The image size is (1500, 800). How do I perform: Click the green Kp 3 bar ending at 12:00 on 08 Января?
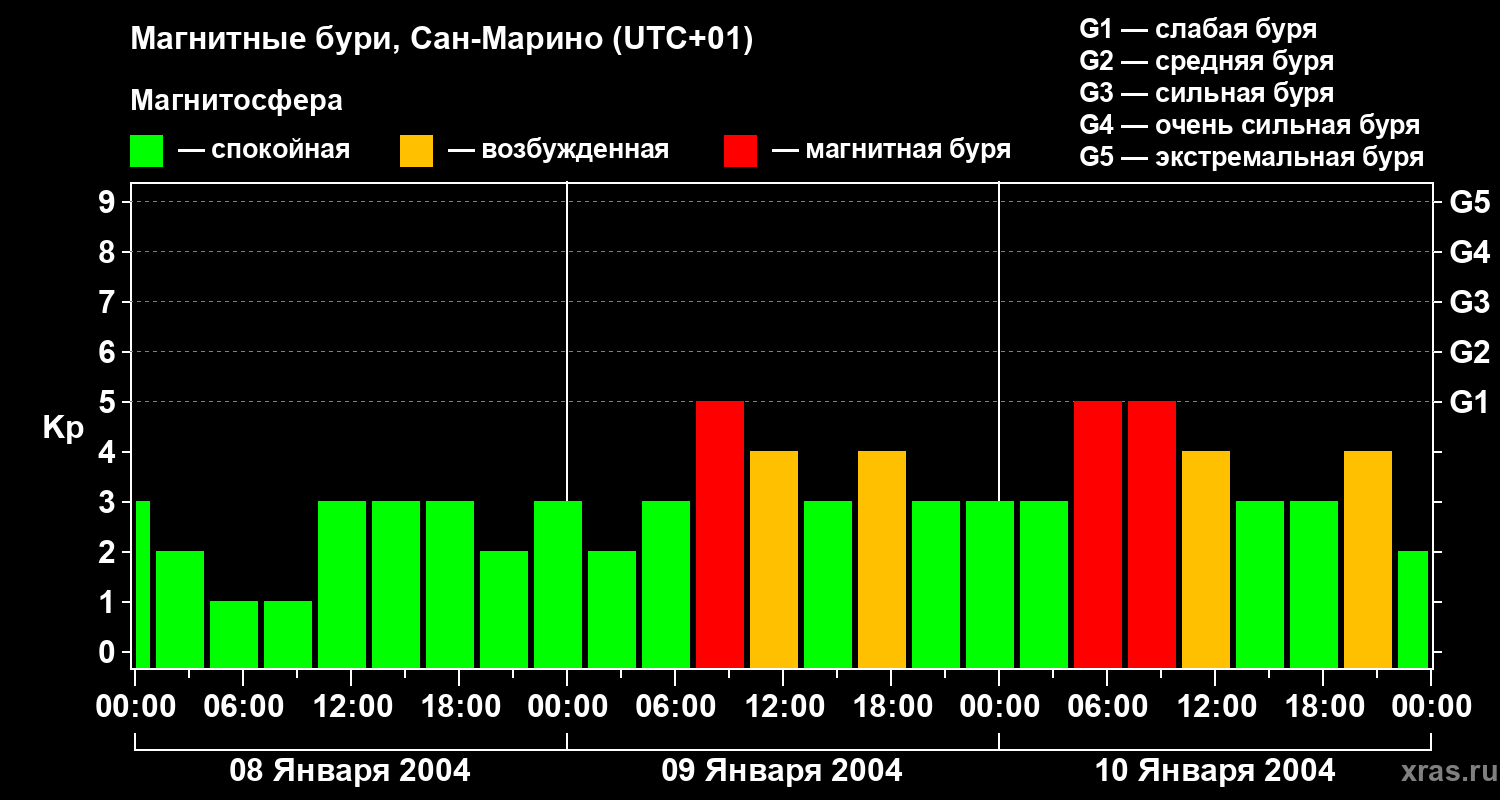[342, 584]
